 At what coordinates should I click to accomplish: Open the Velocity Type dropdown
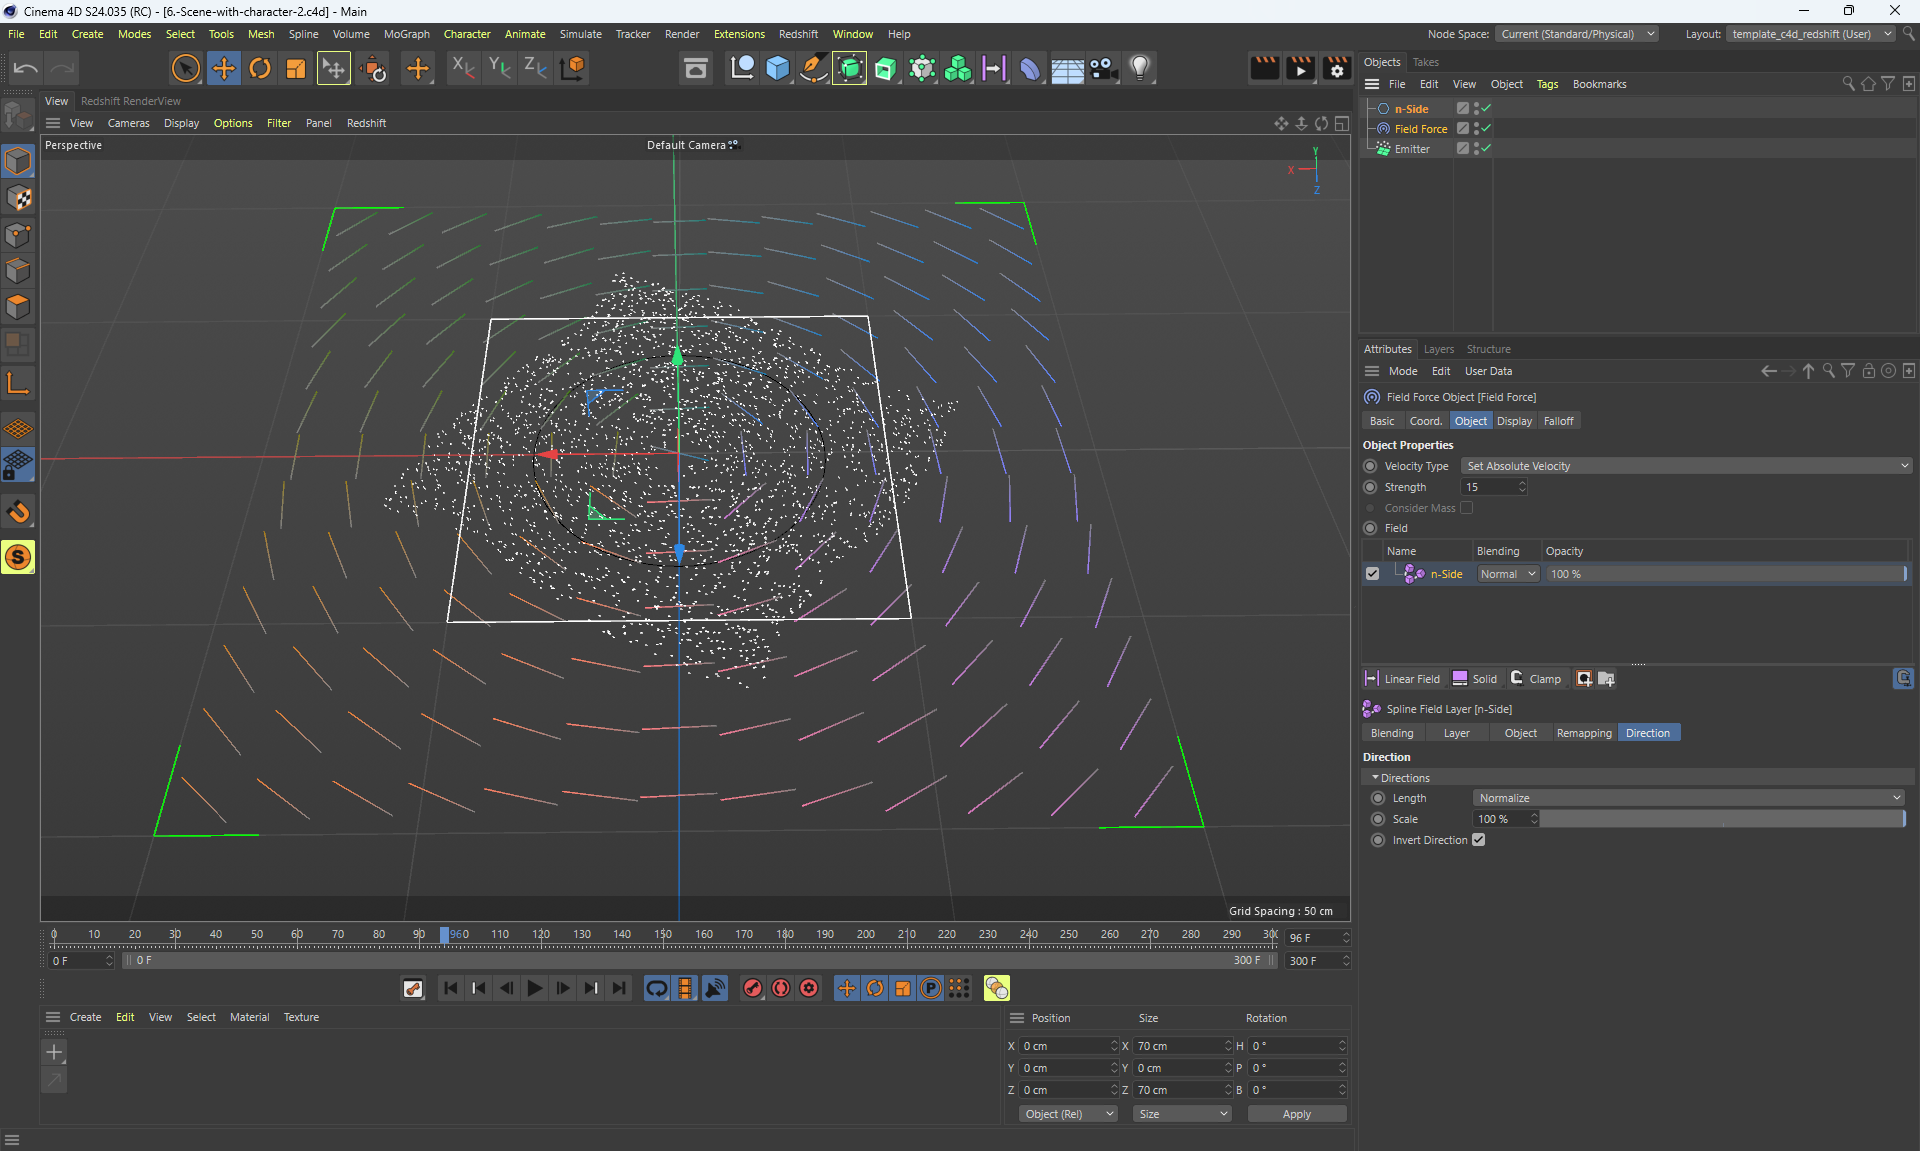click(1686, 466)
